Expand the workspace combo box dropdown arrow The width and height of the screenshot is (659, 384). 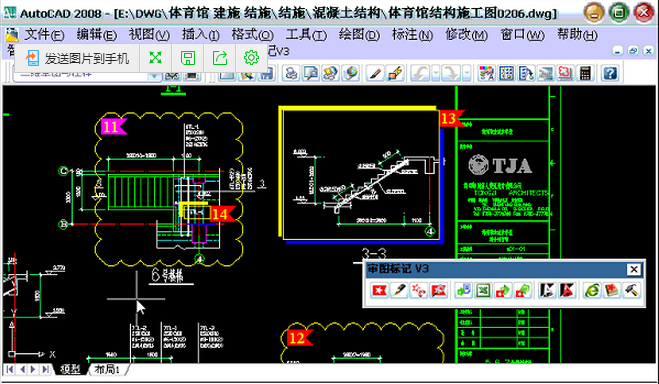(155, 76)
